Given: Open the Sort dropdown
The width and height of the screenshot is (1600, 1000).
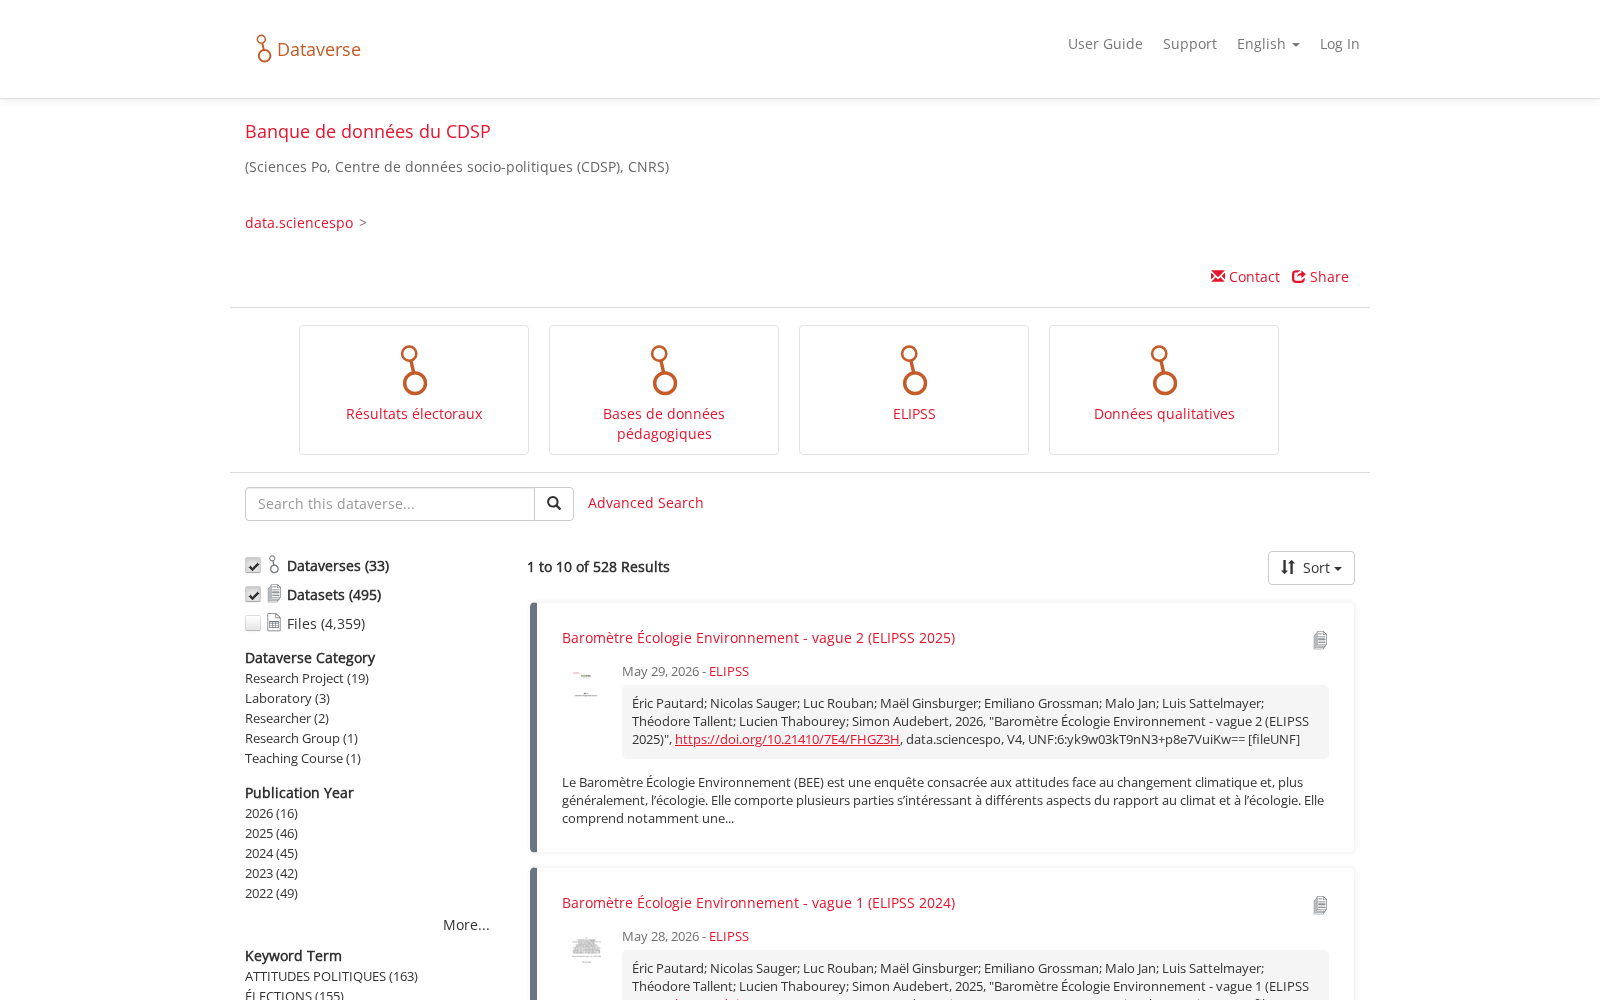Looking at the screenshot, I should (x=1311, y=568).
